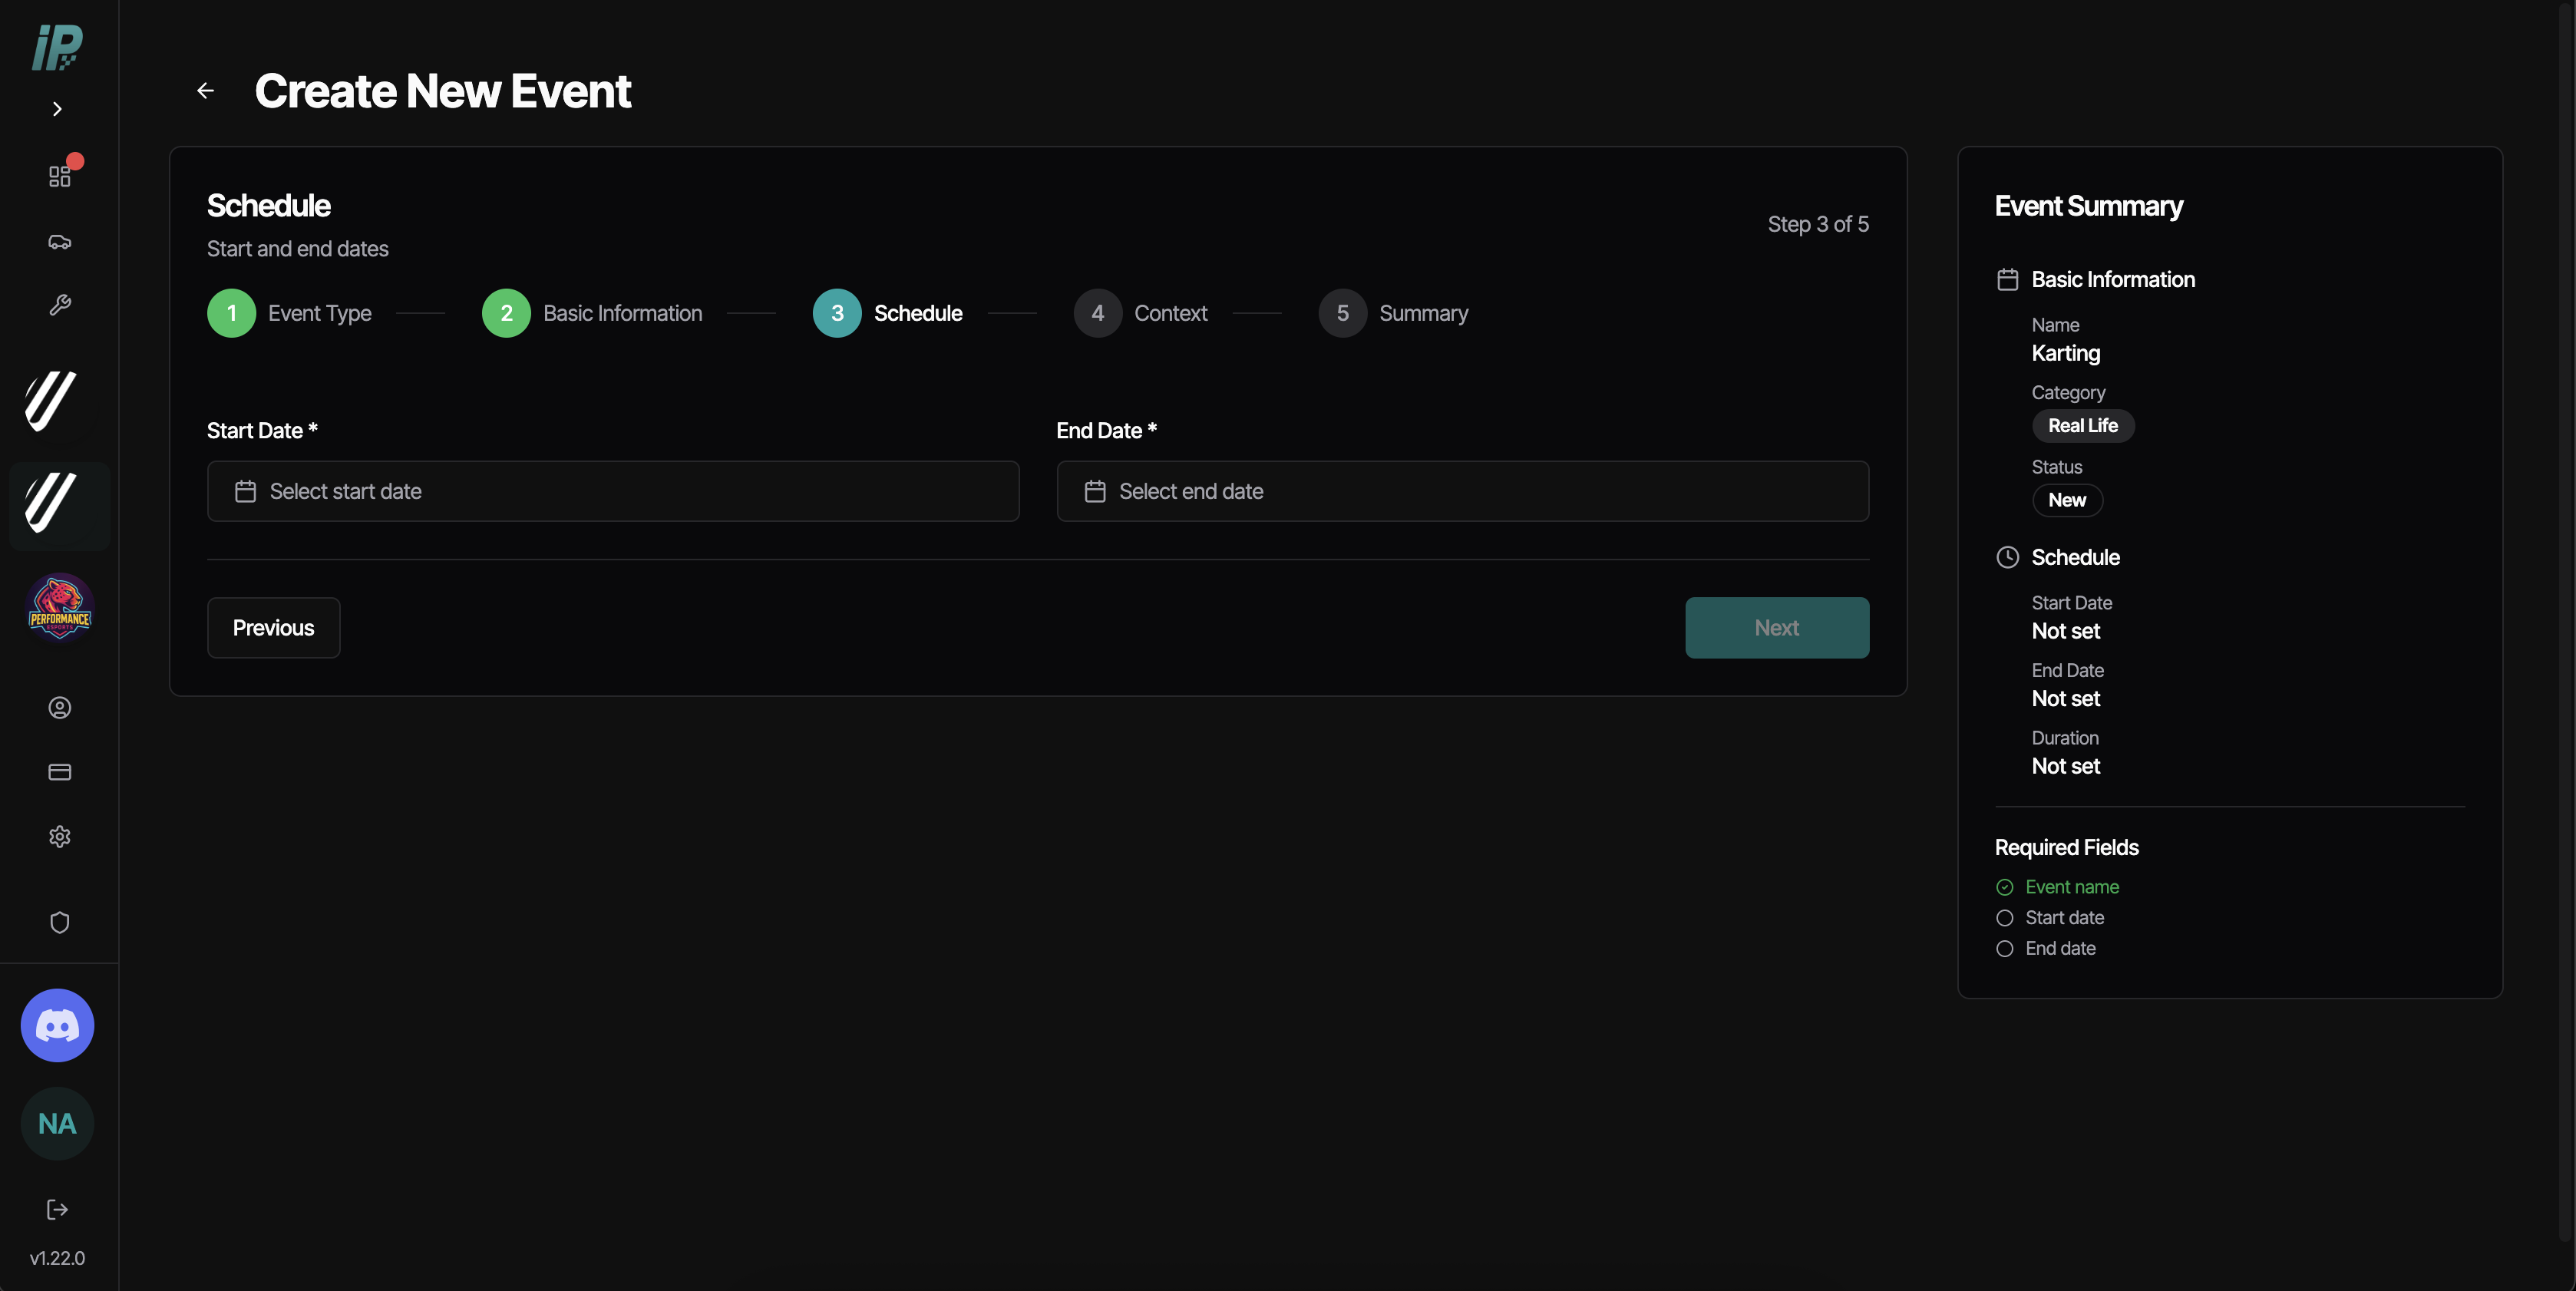2576x1291 pixels.
Task: Open the car icon in the sidebar
Action: click(x=60, y=241)
